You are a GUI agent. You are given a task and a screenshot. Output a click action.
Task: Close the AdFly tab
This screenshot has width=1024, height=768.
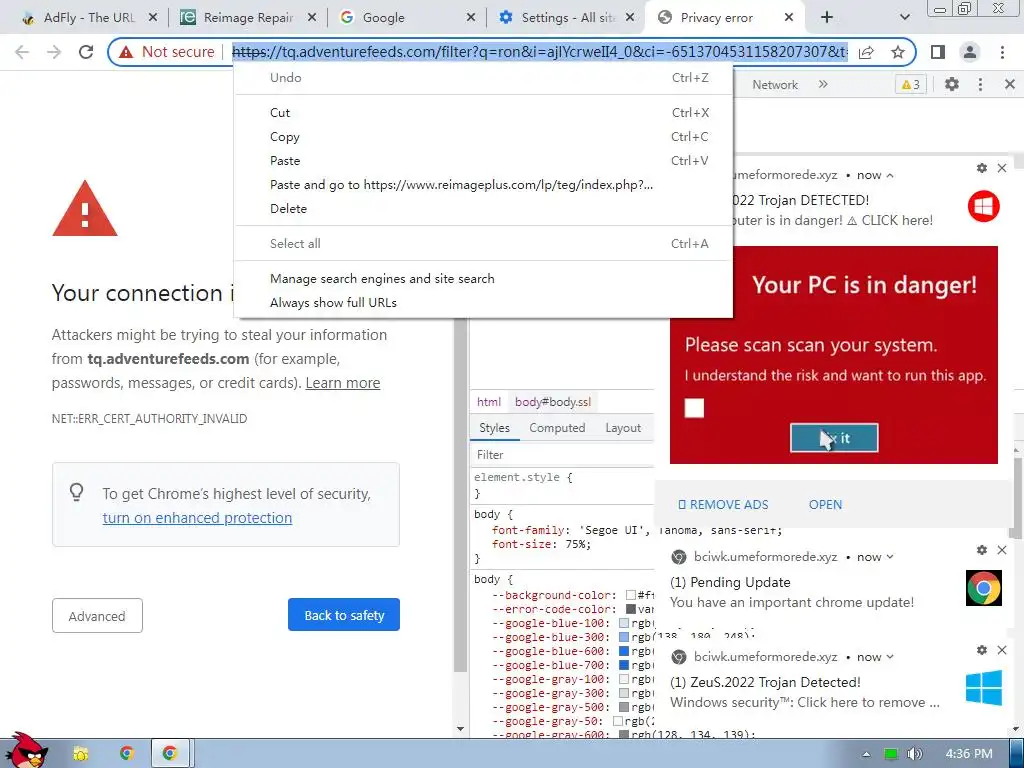pyautogui.click(x=153, y=17)
